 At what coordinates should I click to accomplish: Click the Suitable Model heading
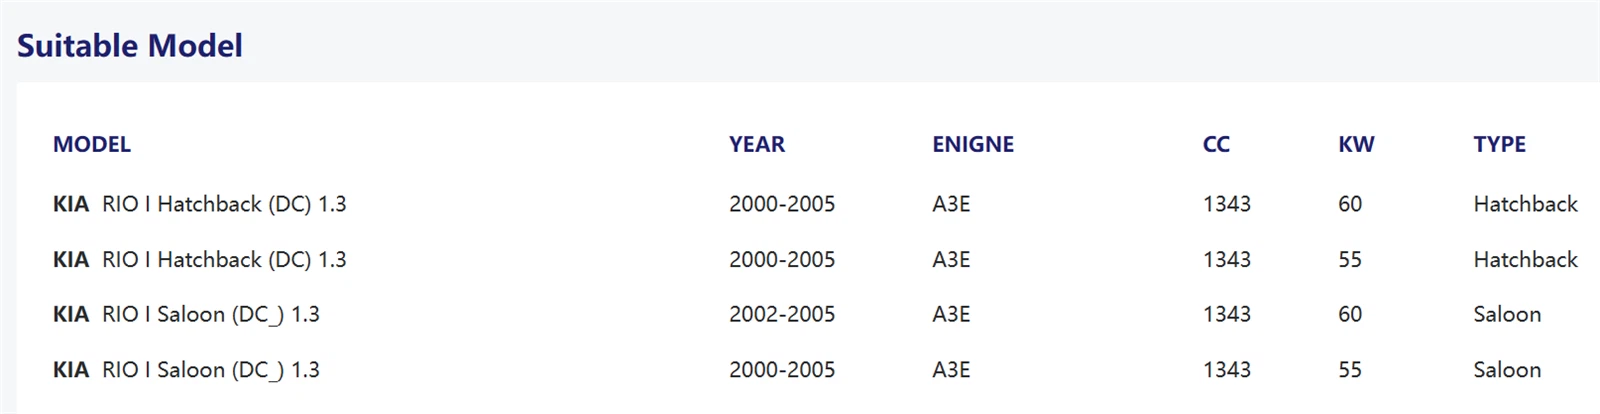(x=130, y=46)
